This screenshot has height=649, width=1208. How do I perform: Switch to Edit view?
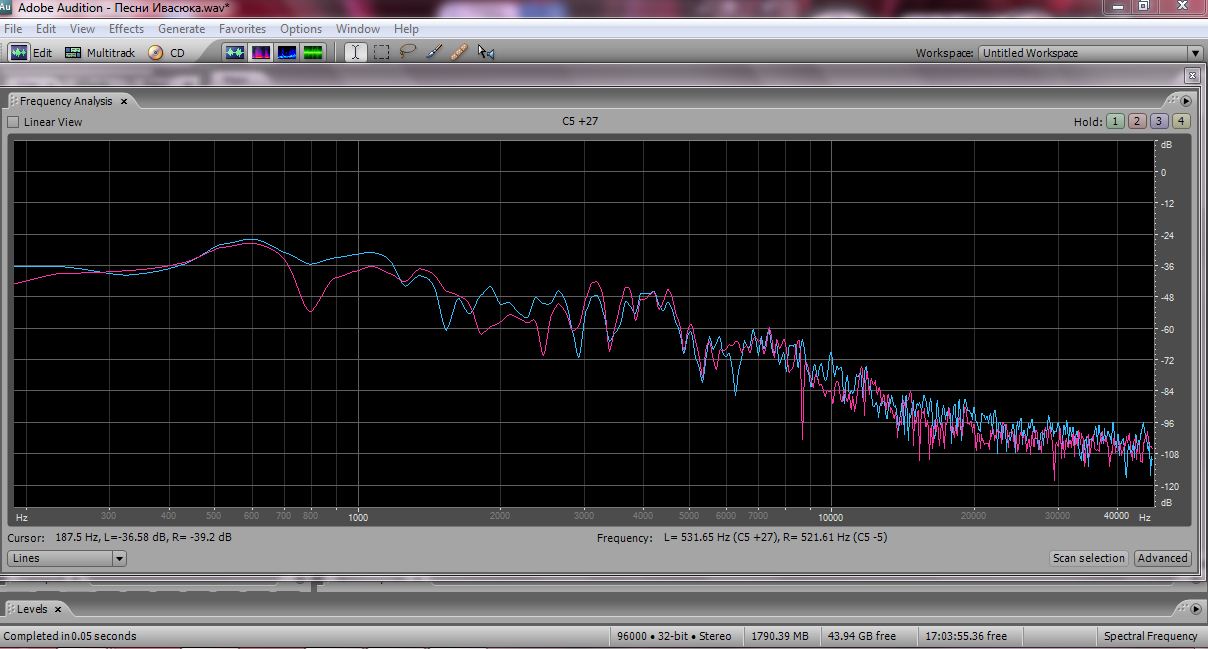point(31,53)
